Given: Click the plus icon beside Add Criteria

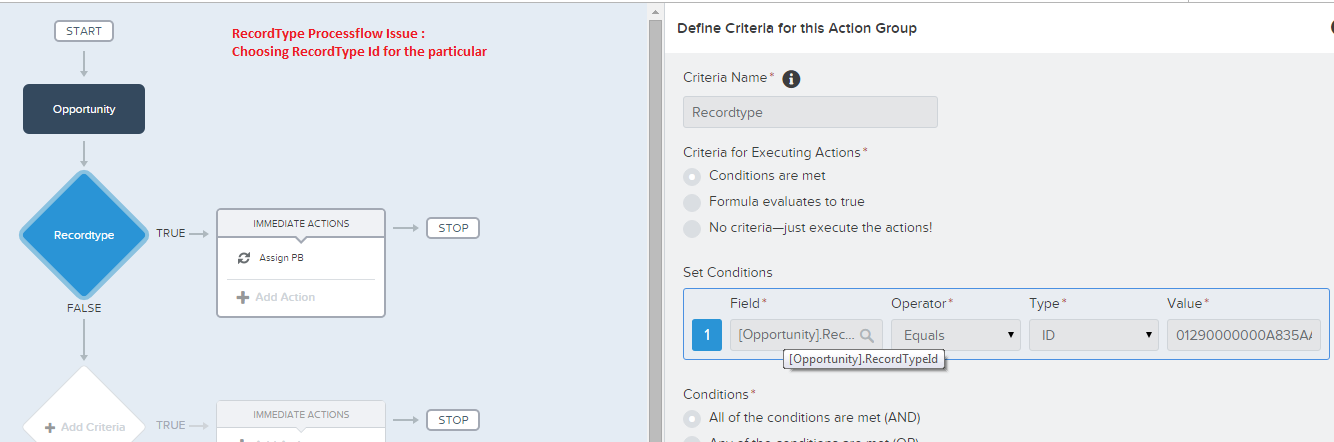Looking at the screenshot, I should pos(50,428).
